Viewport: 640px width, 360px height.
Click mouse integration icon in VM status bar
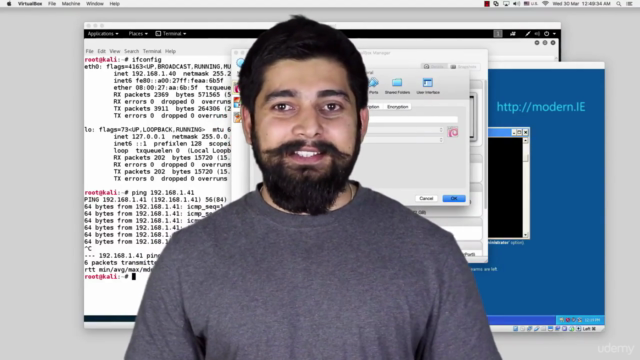click(571, 329)
